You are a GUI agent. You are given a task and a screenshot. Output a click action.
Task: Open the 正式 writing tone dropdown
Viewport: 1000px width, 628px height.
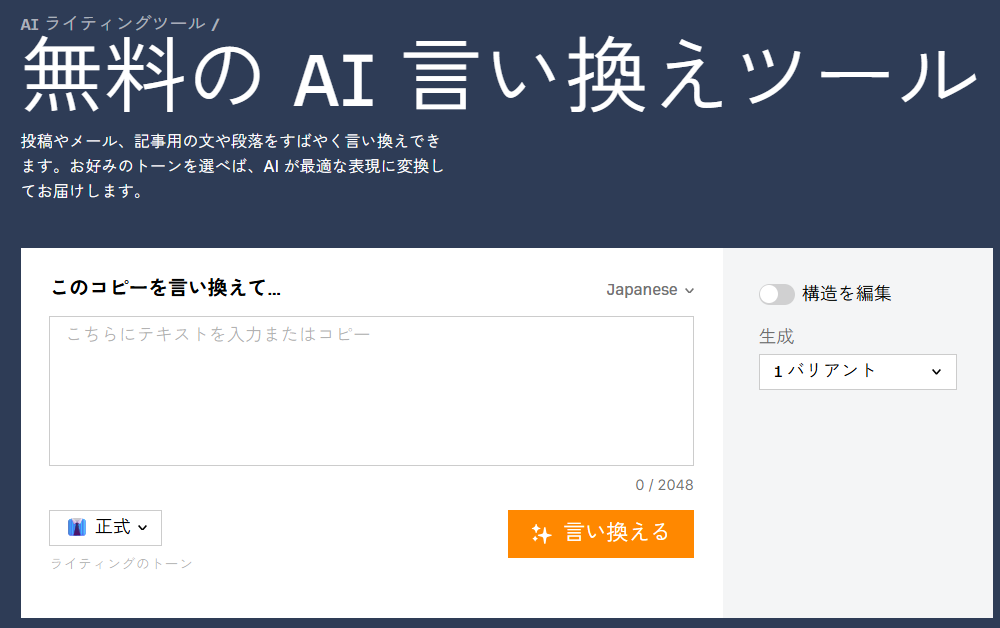[105, 527]
